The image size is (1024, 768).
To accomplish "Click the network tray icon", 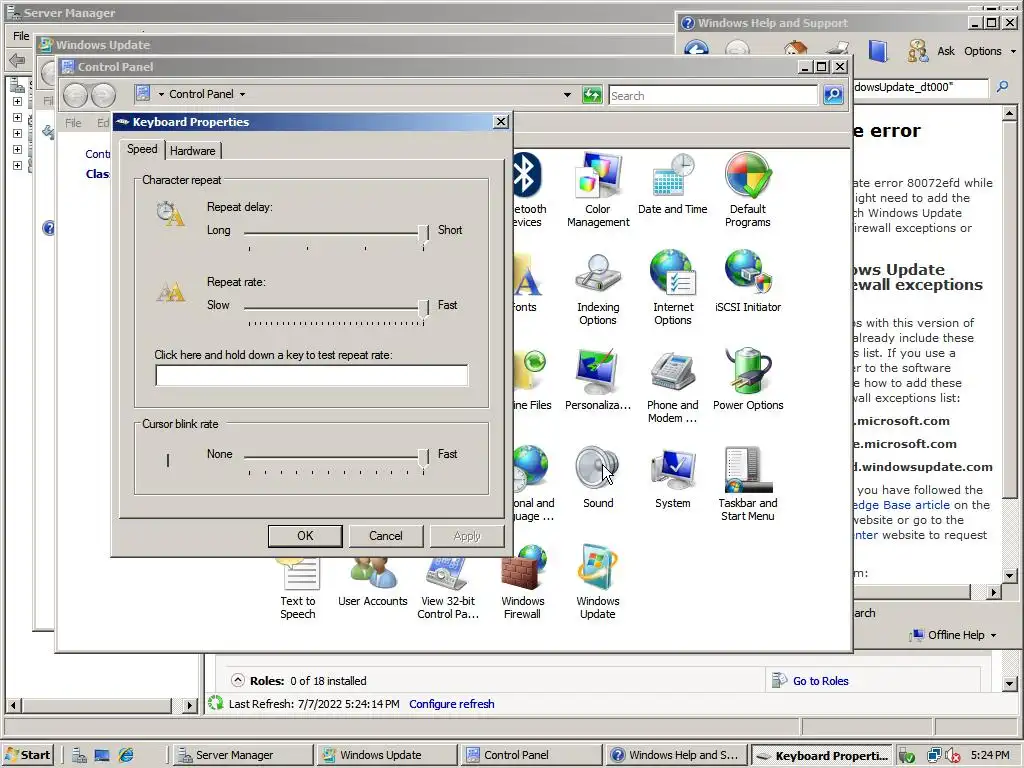I will click(934, 755).
